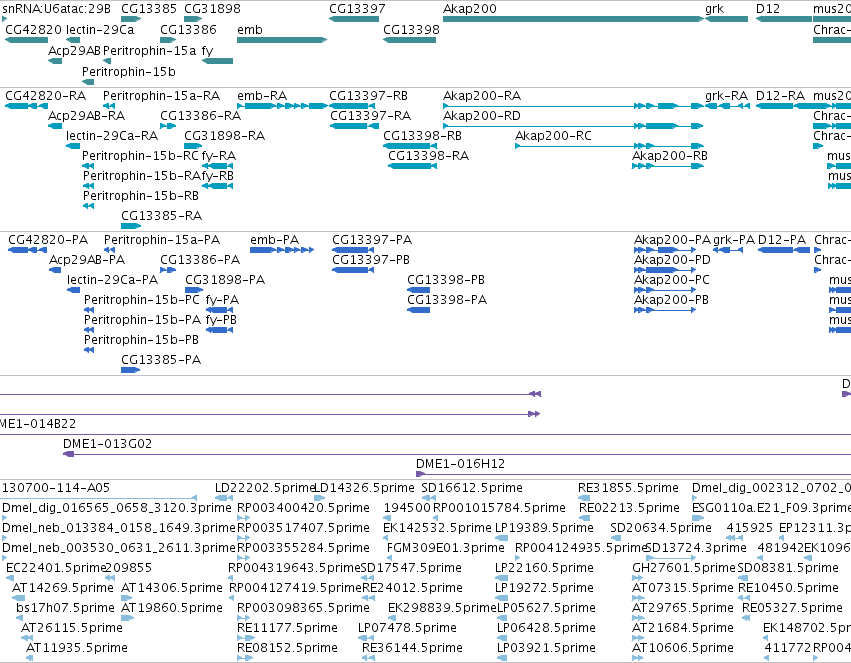This screenshot has height=663, width=851.
Task: Click the CG13385 gene label
Action: pyautogui.click(x=149, y=9)
